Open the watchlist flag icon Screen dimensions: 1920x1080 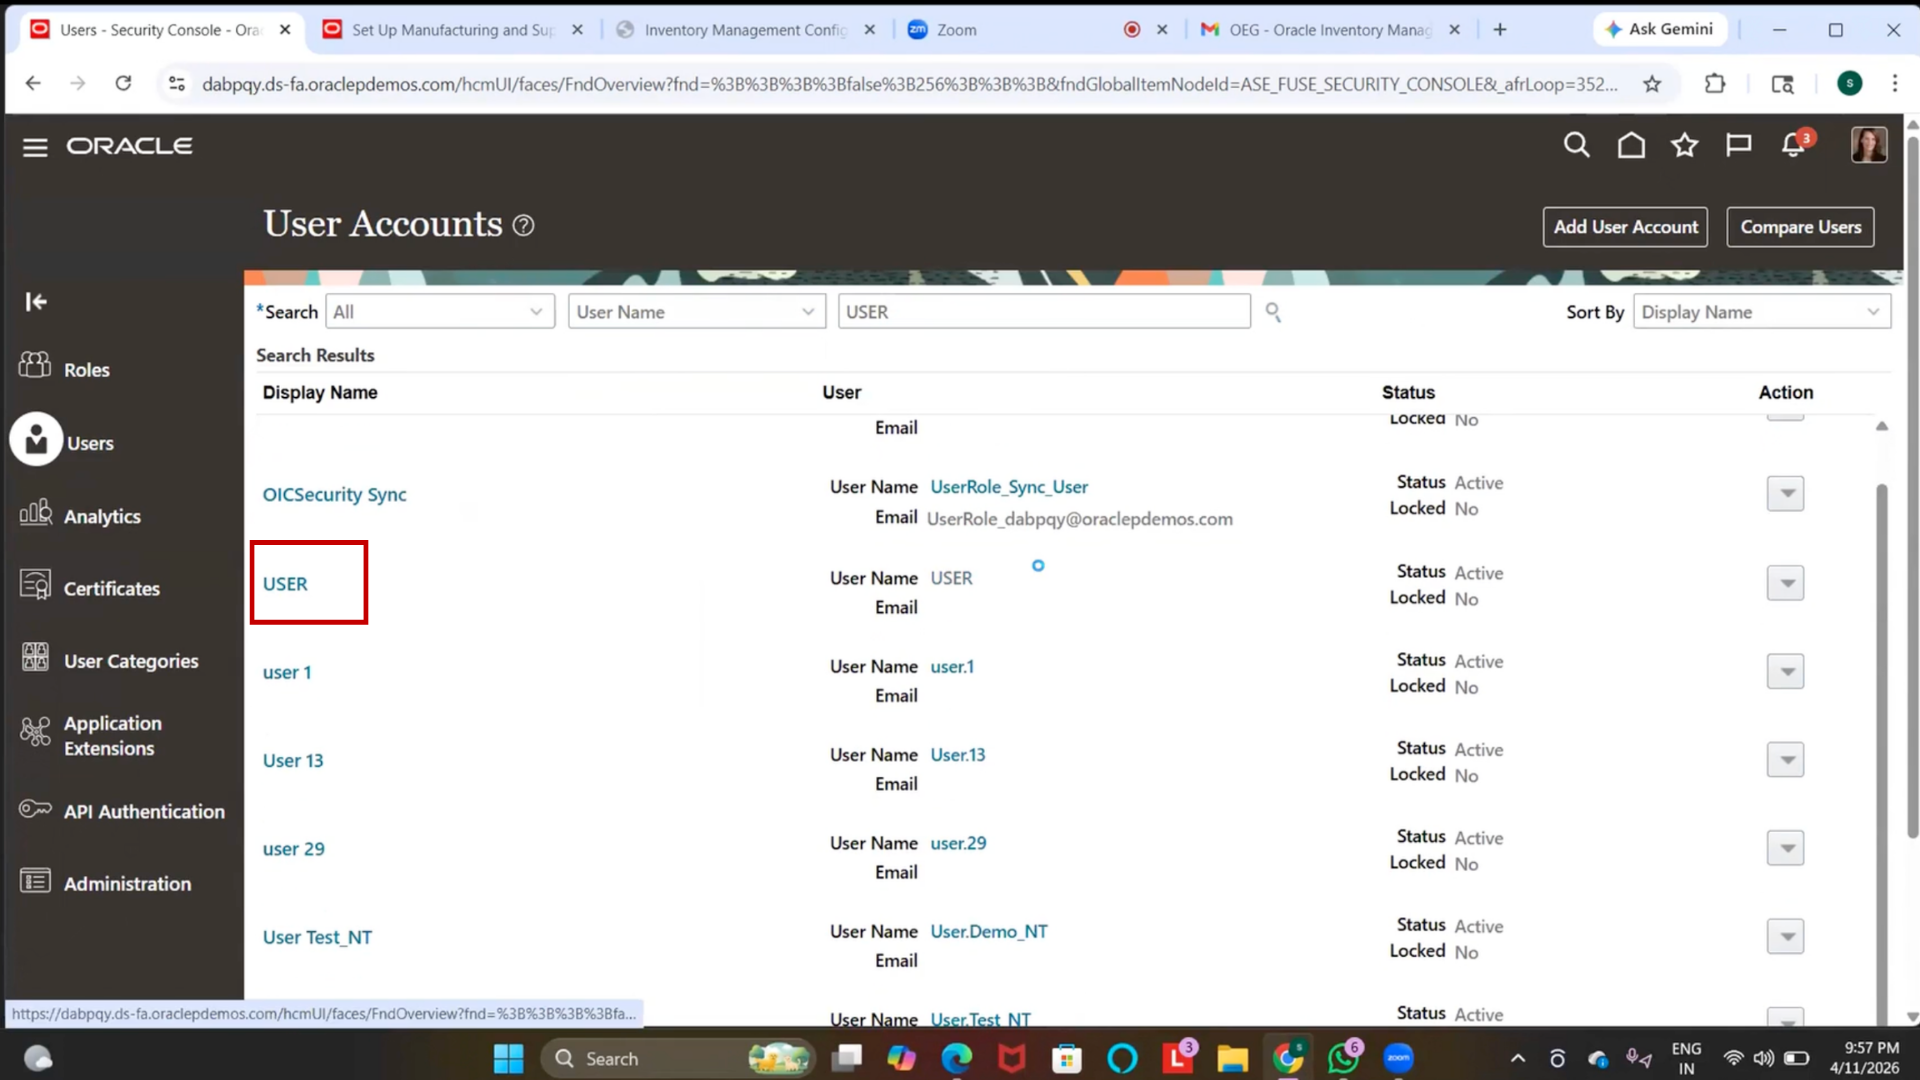tap(1738, 146)
